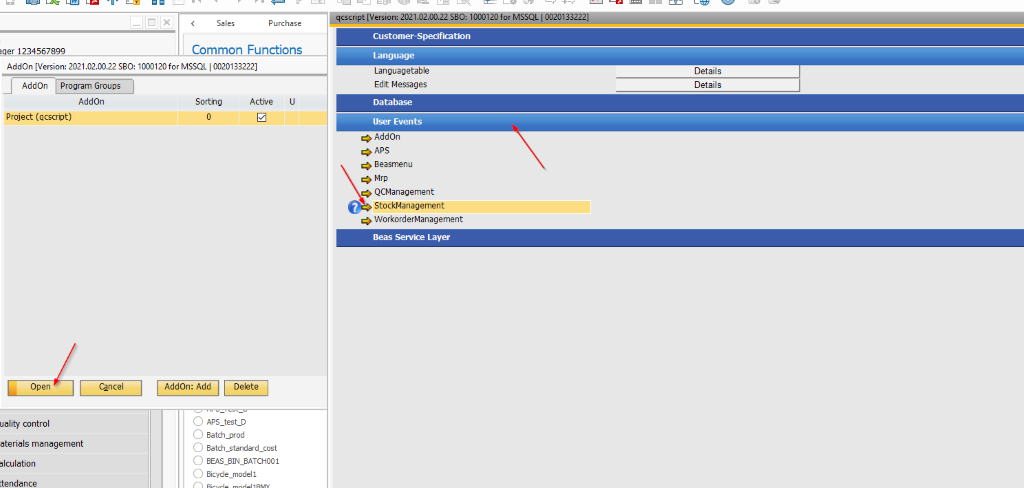Select the Project (qcscript) row
The height and width of the screenshot is (488, 1024).
(165, 118)
